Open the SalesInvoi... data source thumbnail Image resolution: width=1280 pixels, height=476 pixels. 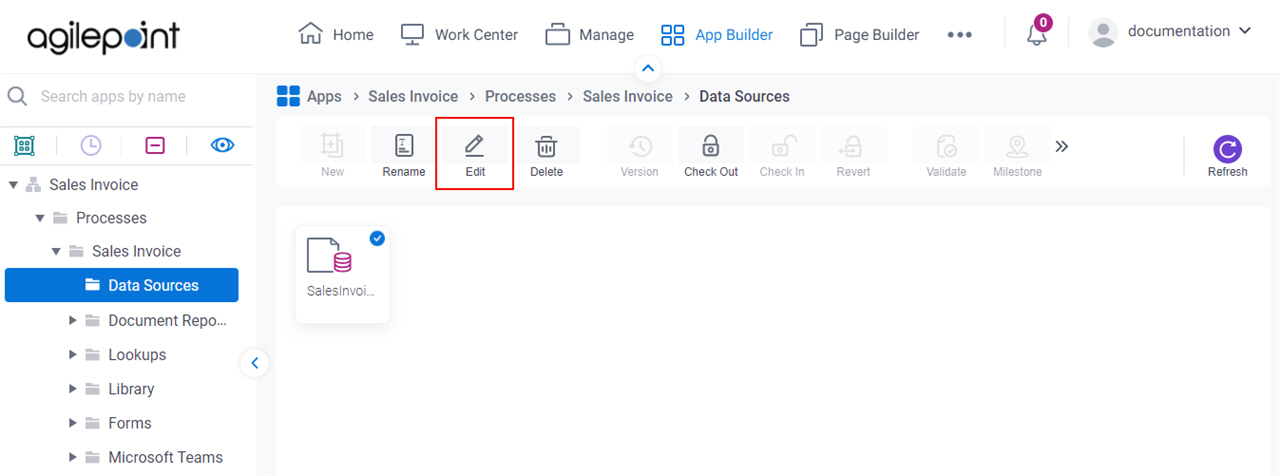(342, 273)
